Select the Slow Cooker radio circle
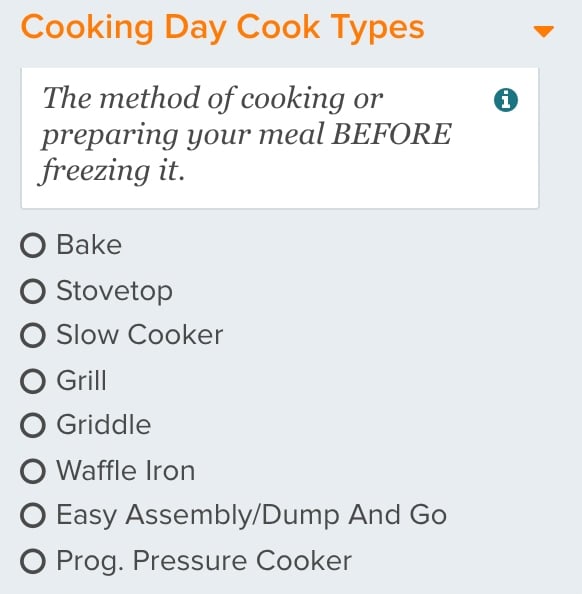Viewport: 582px width, 594px height. (33, 335)
